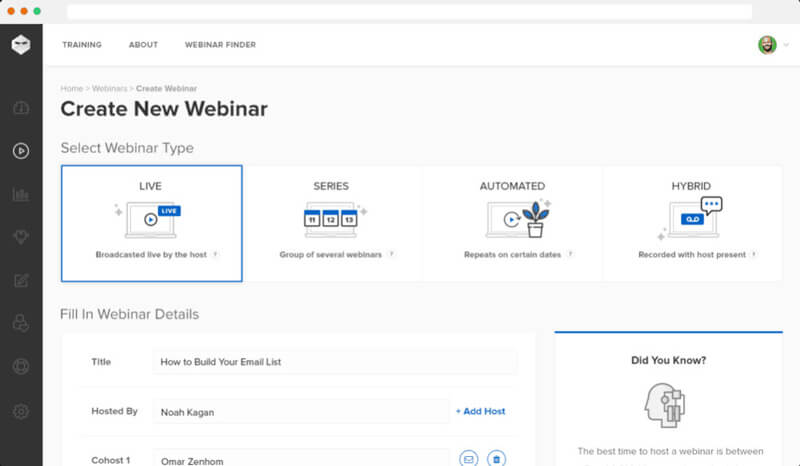
Task: Click the 'Create New Webinar' heading
Action: pyautogui.click(x=164, y=109)
